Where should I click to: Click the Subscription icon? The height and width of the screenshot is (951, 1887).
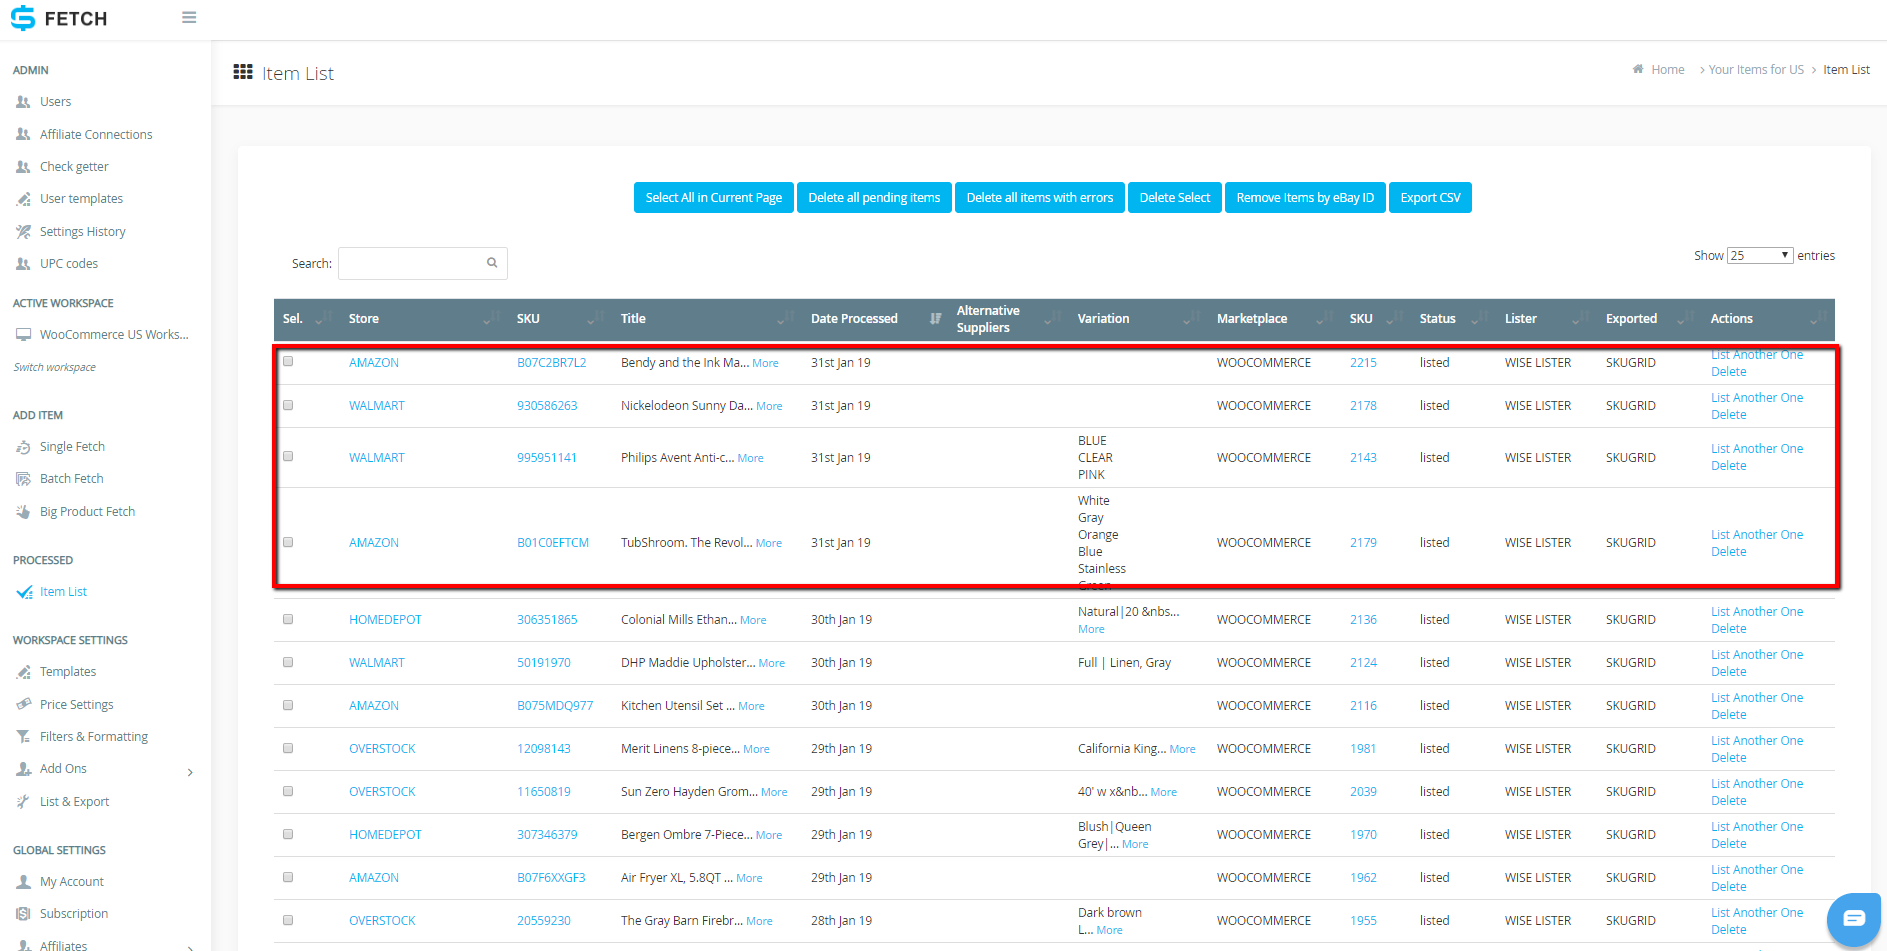(23, 914)
